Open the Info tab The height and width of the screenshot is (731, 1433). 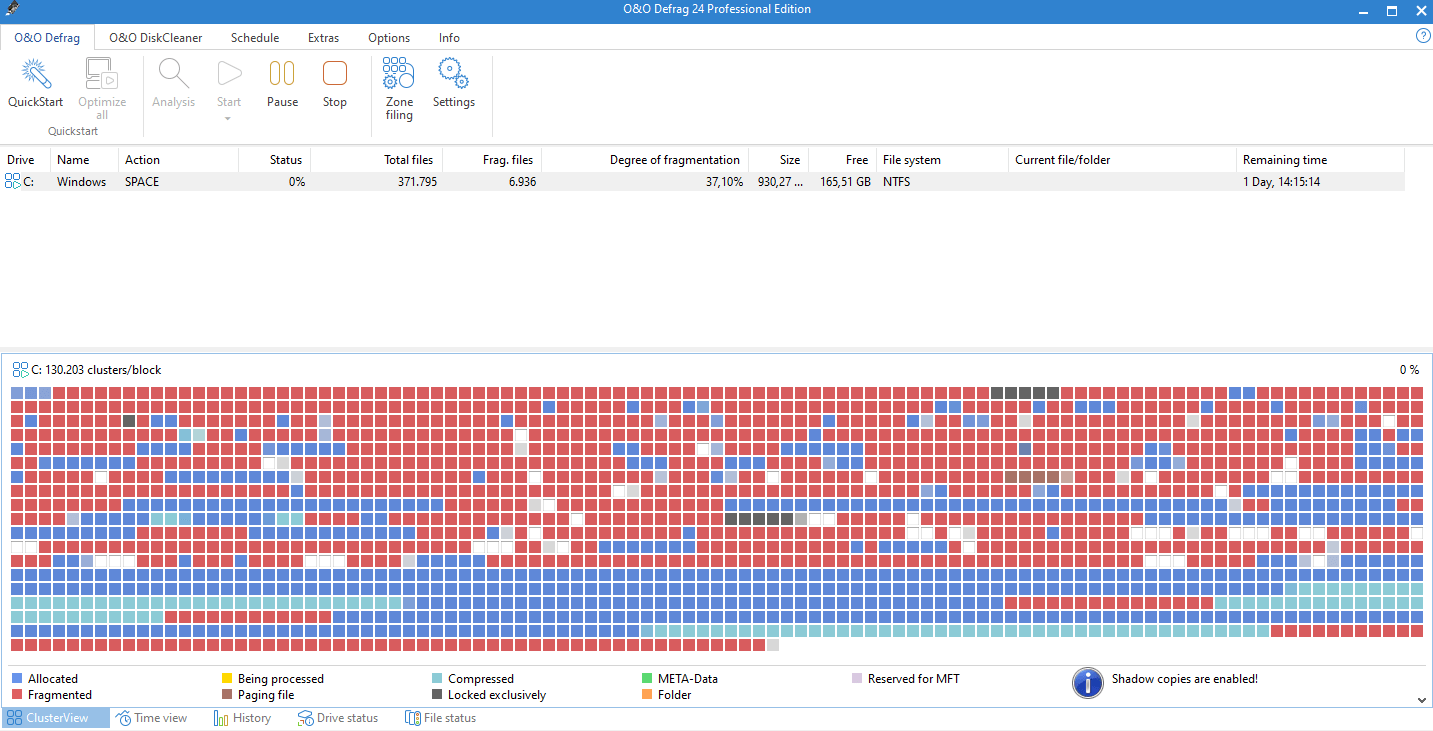450,38
